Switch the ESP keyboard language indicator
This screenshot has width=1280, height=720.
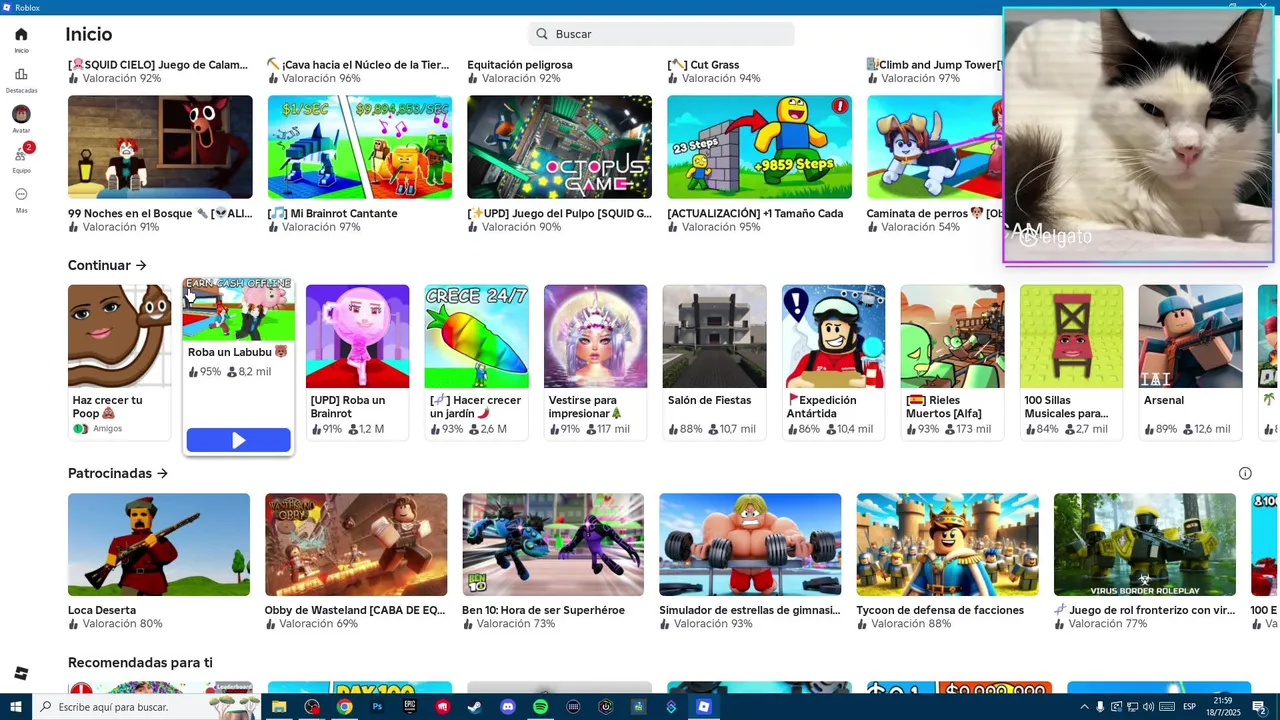pos(1189,707)
